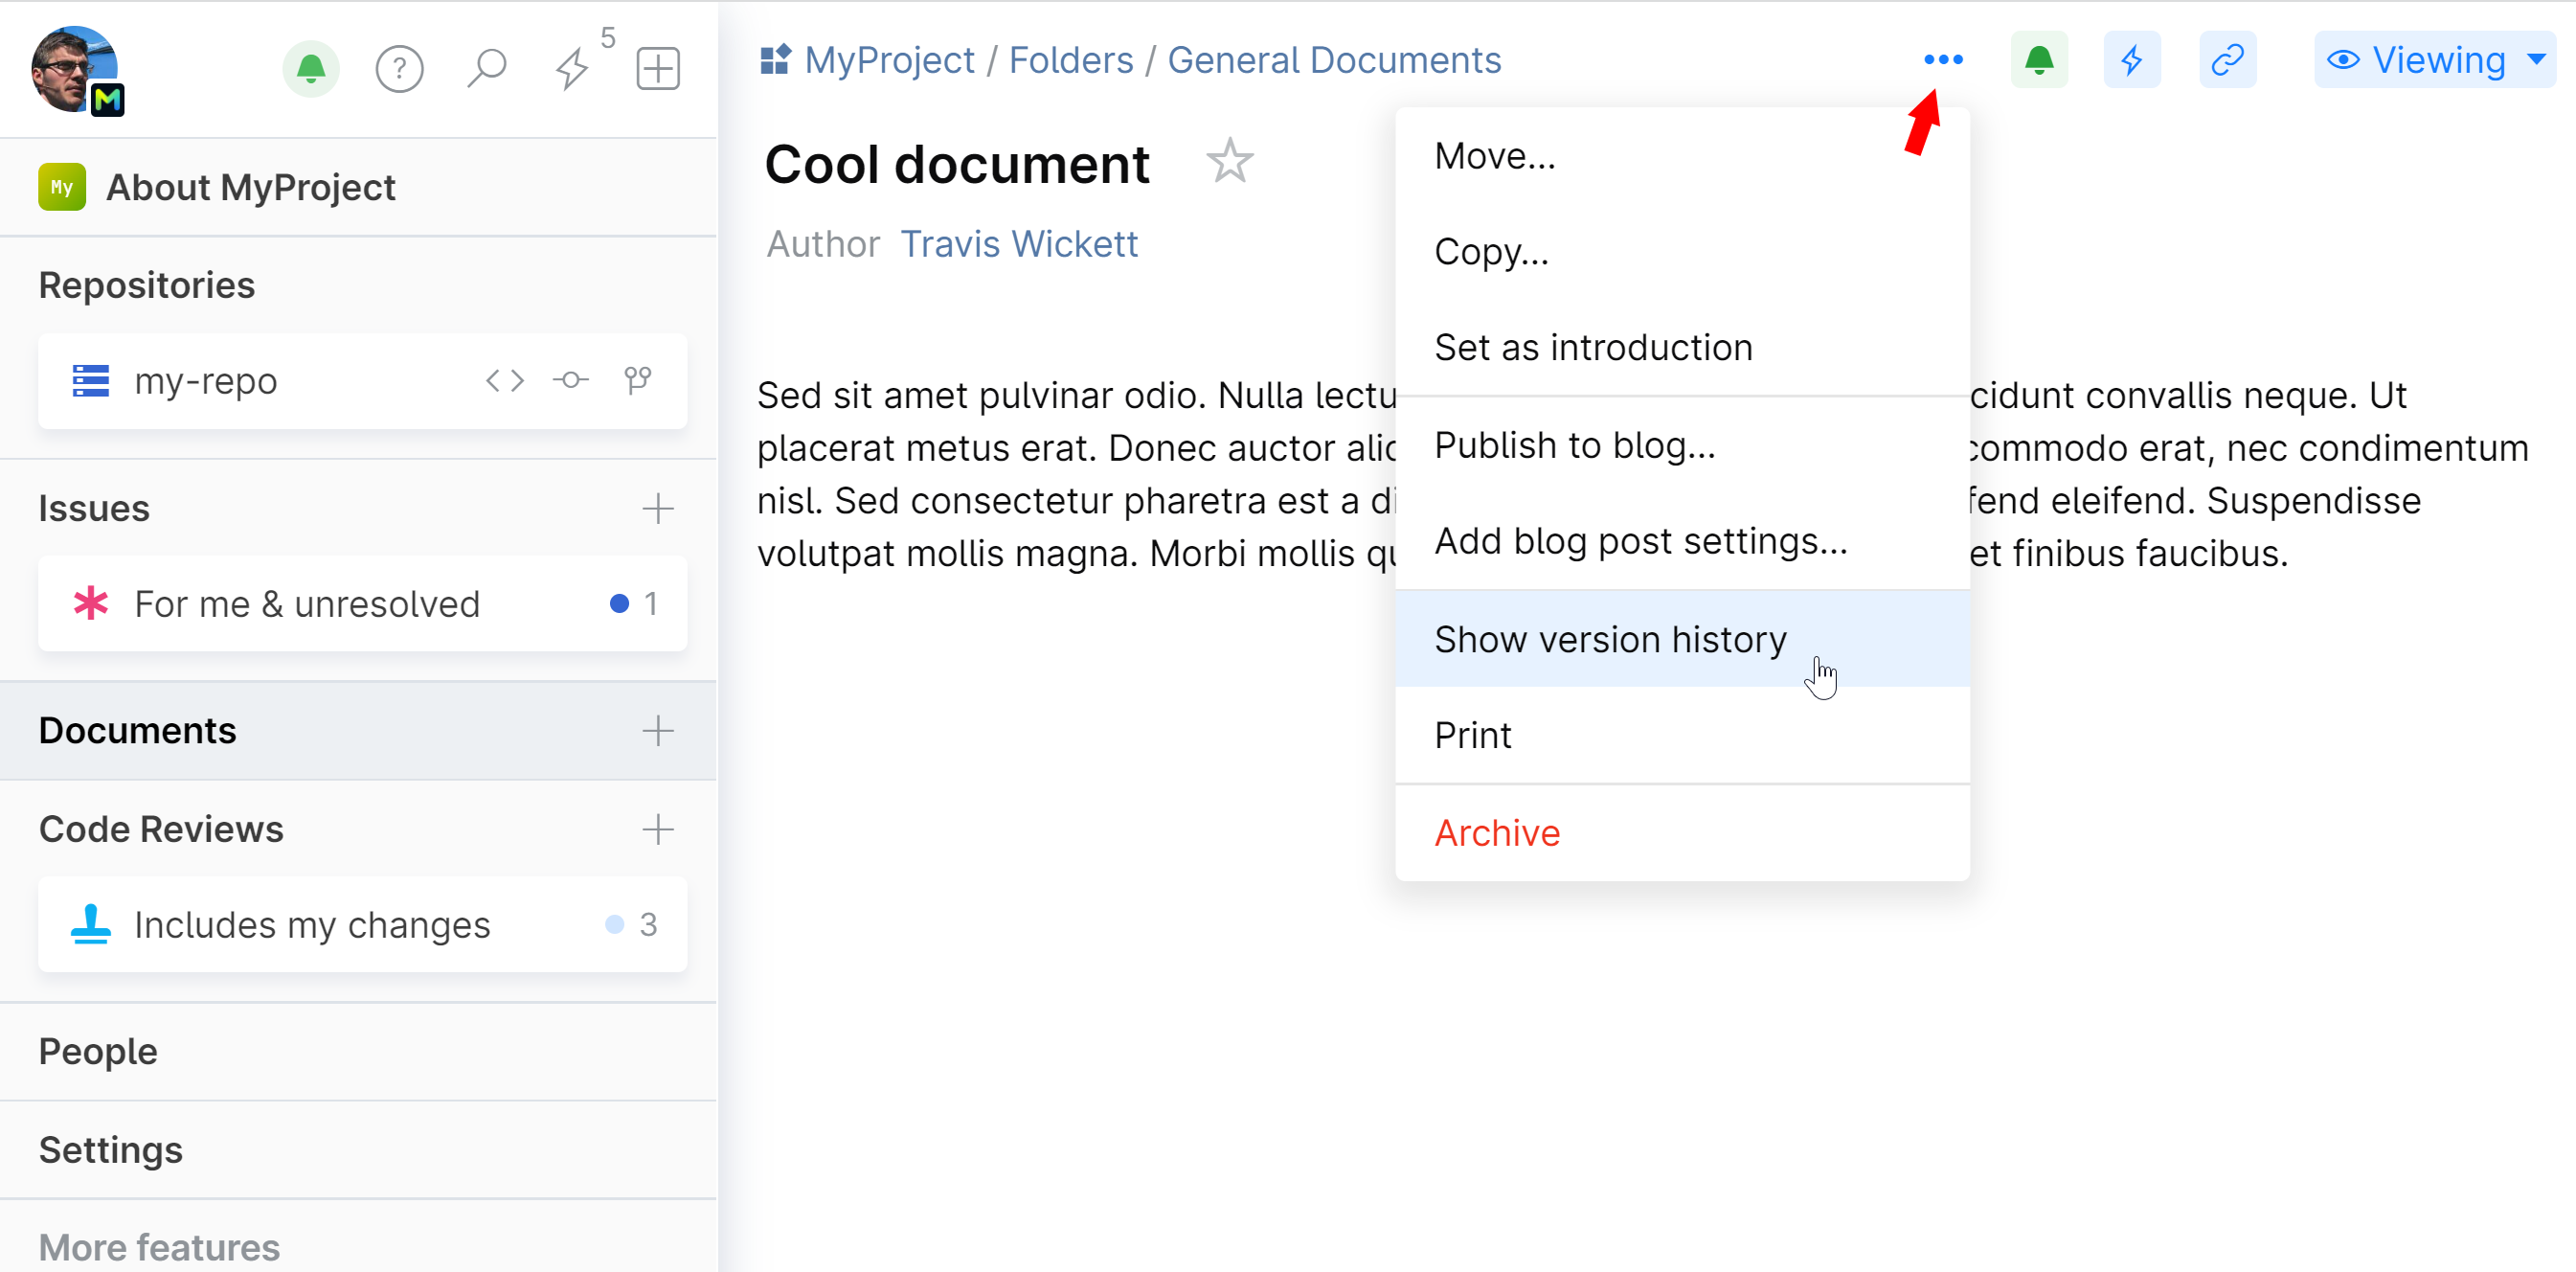The image size is (2576, 1272).
Task: Select Show version history
Action: point(1610,639)
